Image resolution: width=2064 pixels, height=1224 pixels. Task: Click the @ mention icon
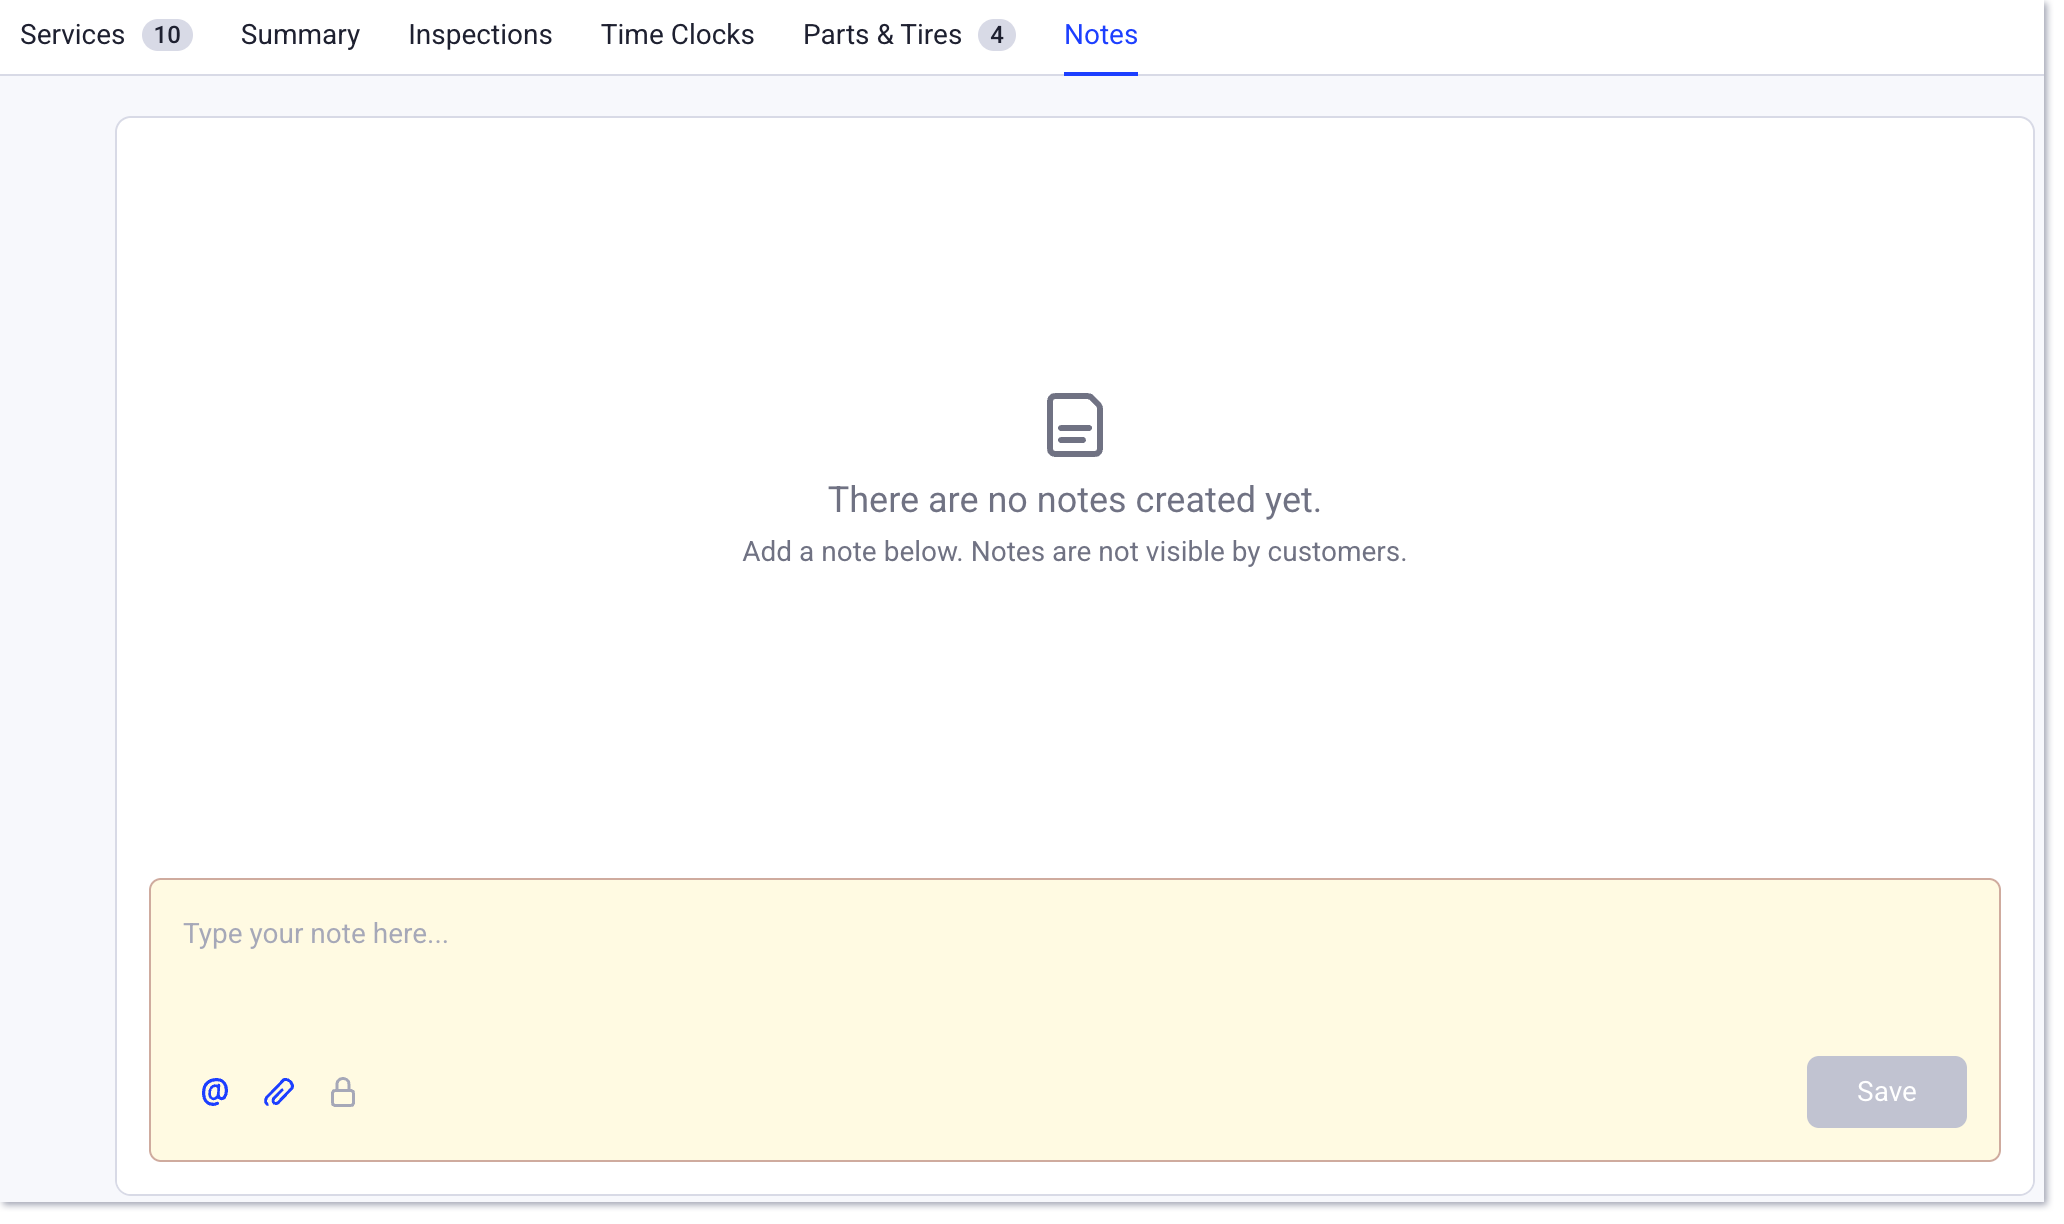tap(215, 1091)
